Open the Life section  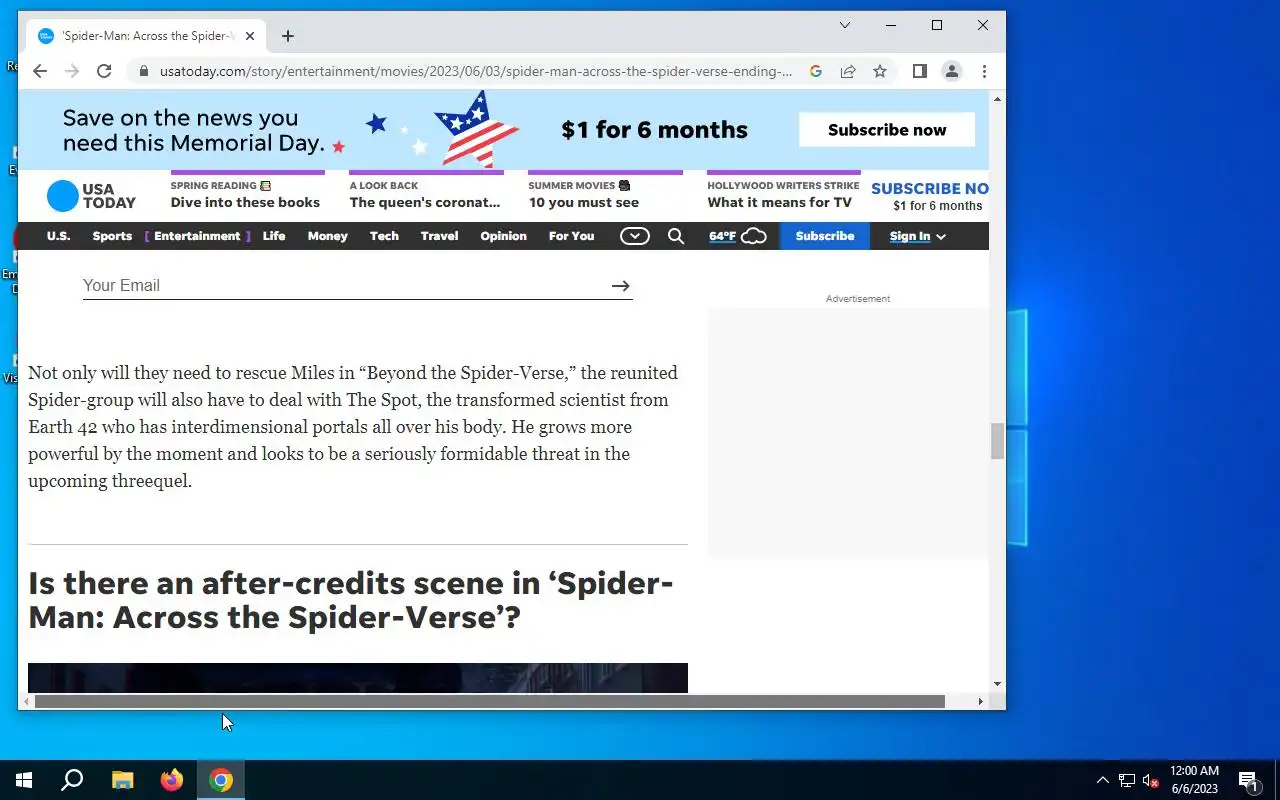274,236
